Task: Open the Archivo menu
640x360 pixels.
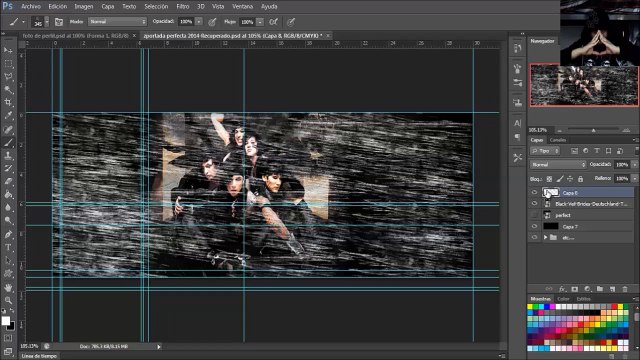Action: tap(31, 7)
